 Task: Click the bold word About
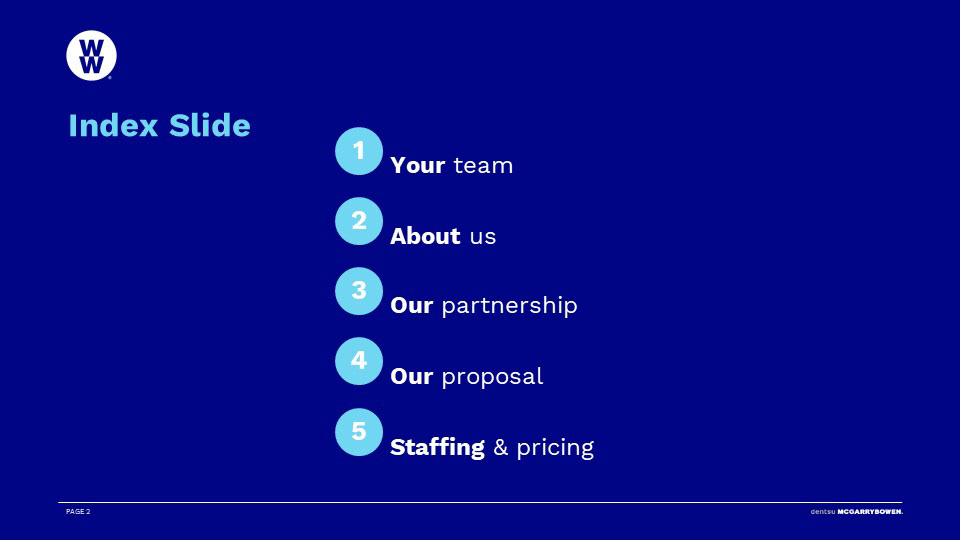click(426, 236)
